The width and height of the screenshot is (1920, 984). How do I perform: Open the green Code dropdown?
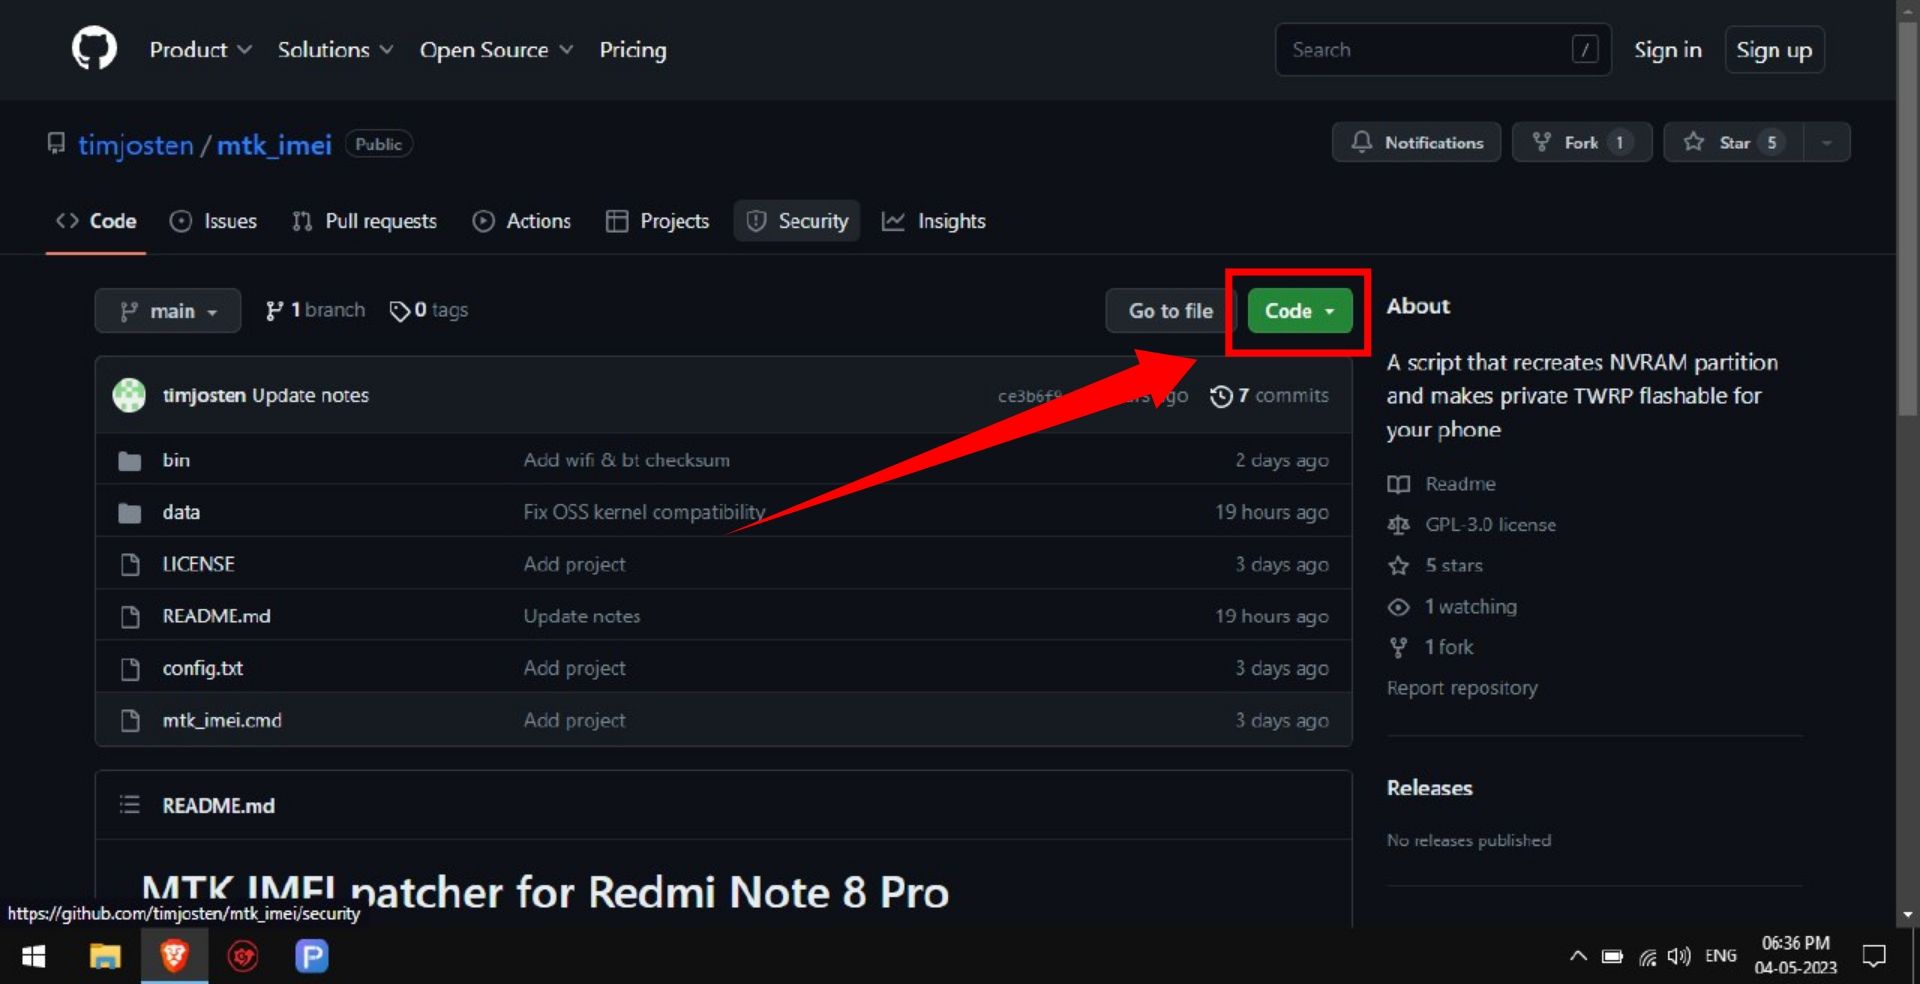1300,311
